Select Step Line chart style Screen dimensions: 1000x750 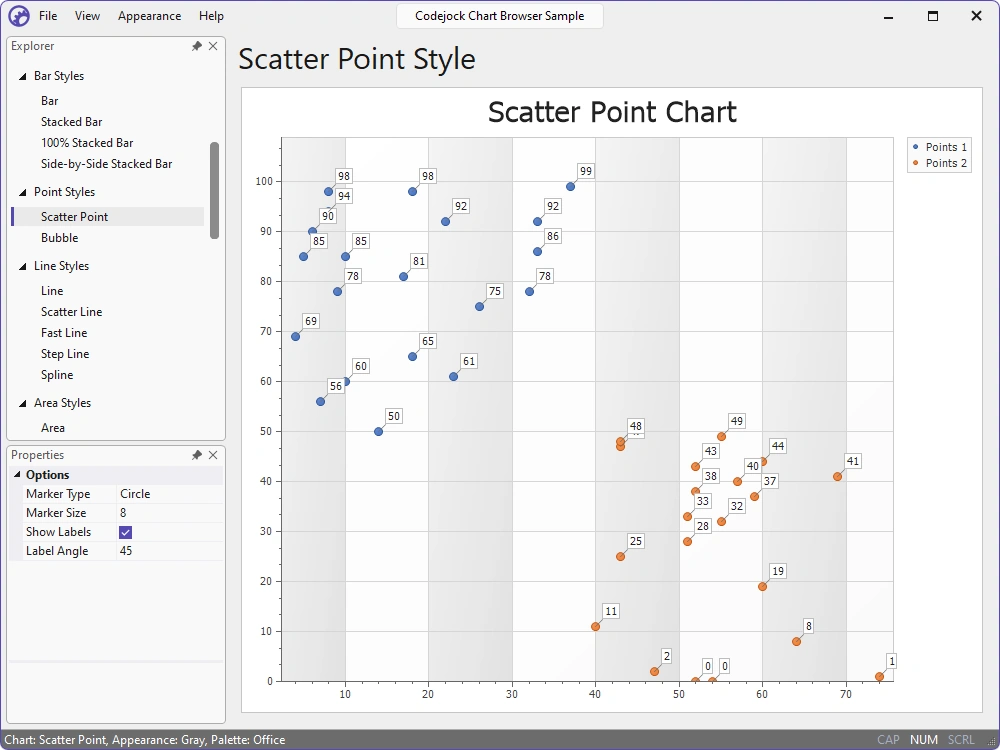[65, 354]
